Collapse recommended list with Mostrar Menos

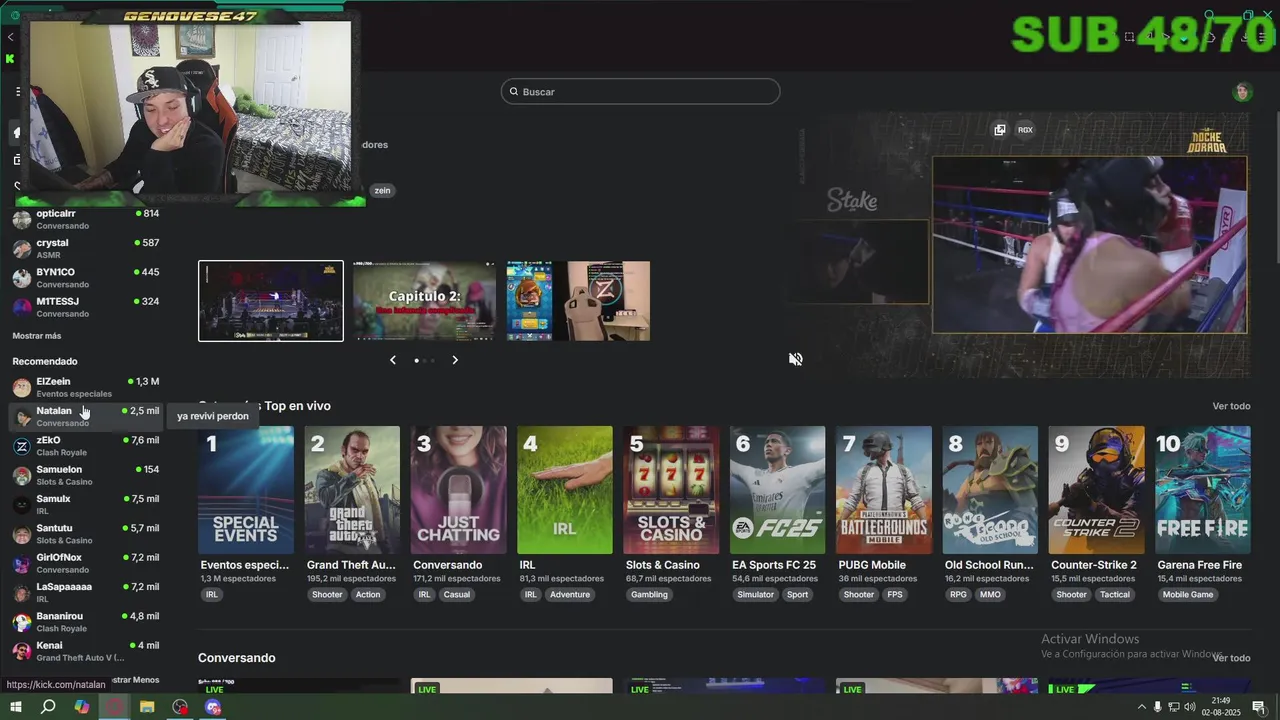[x=135, y=680]
